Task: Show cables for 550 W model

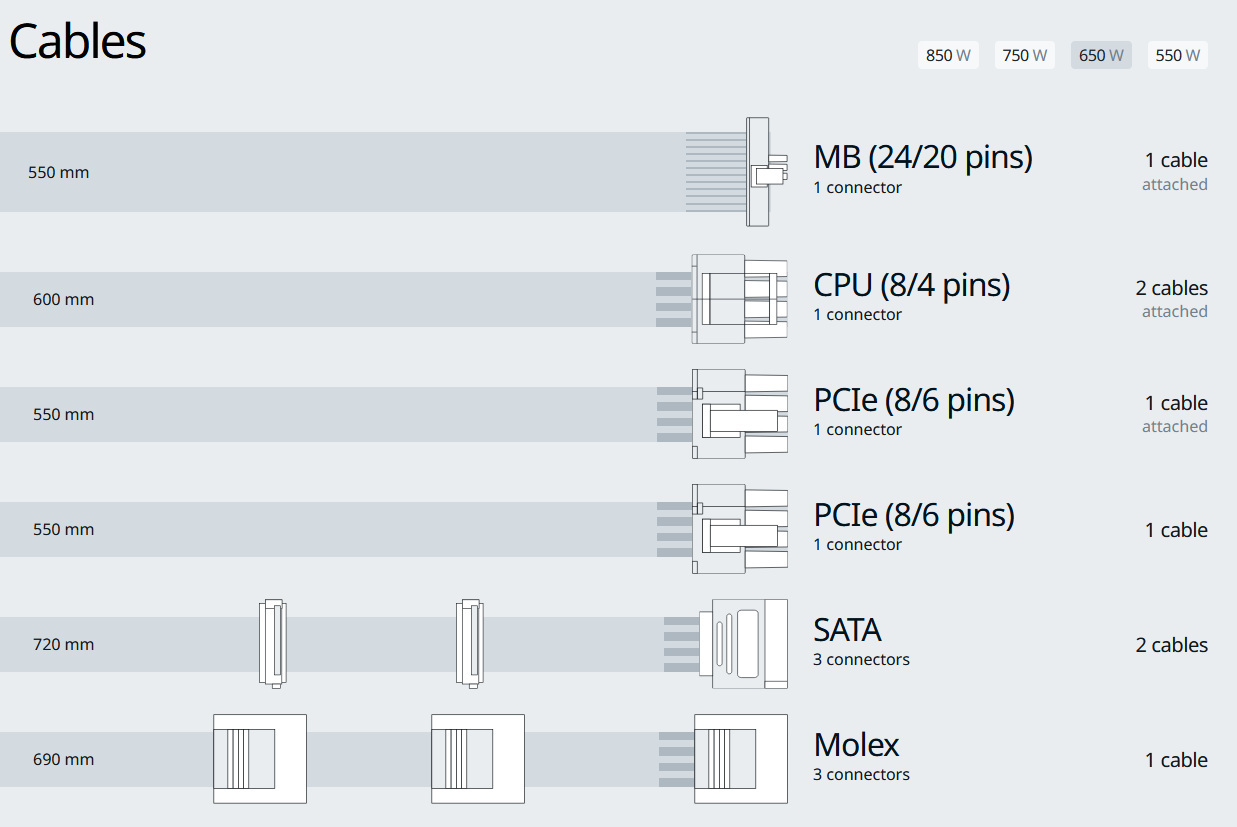Action: [x=1177, y=56]
